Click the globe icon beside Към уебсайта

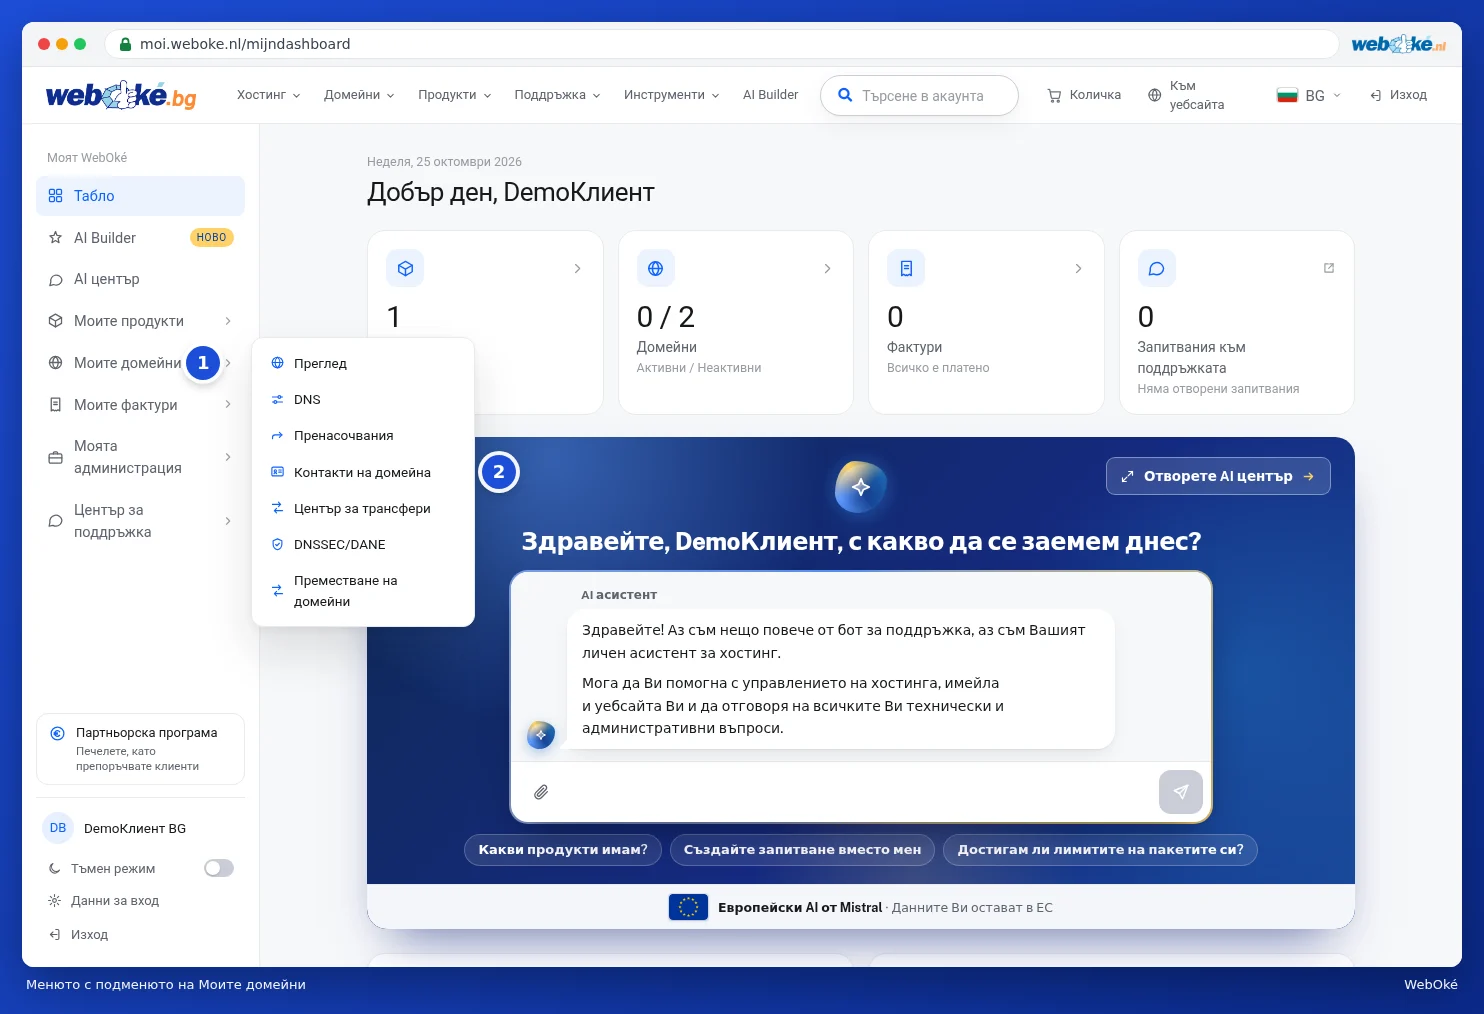[1154, 96]
